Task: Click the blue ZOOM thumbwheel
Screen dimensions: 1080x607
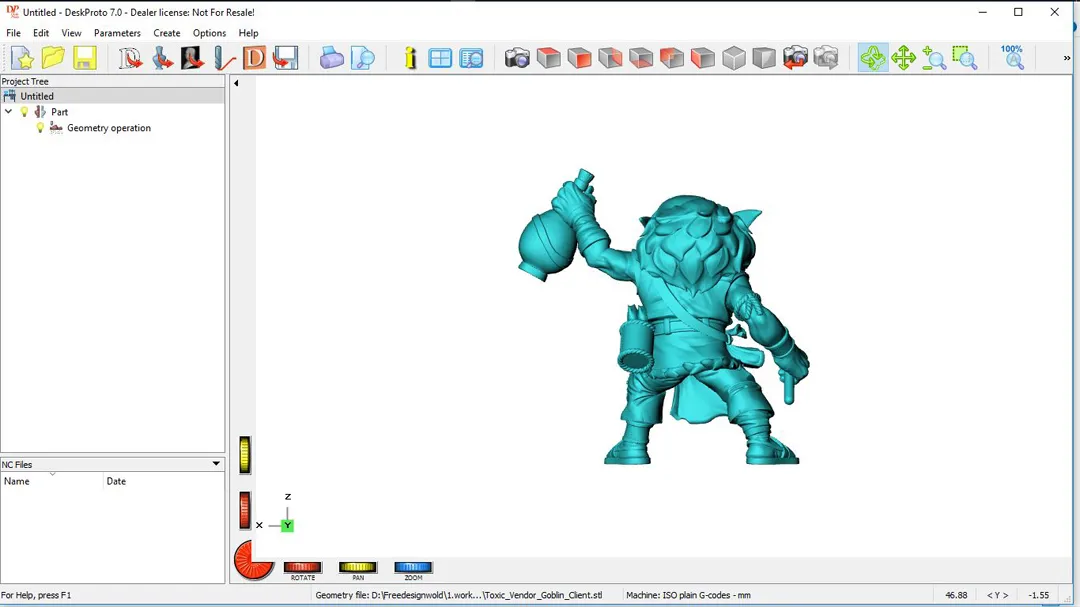Action: pyautogui.click(x=413, y=568)
